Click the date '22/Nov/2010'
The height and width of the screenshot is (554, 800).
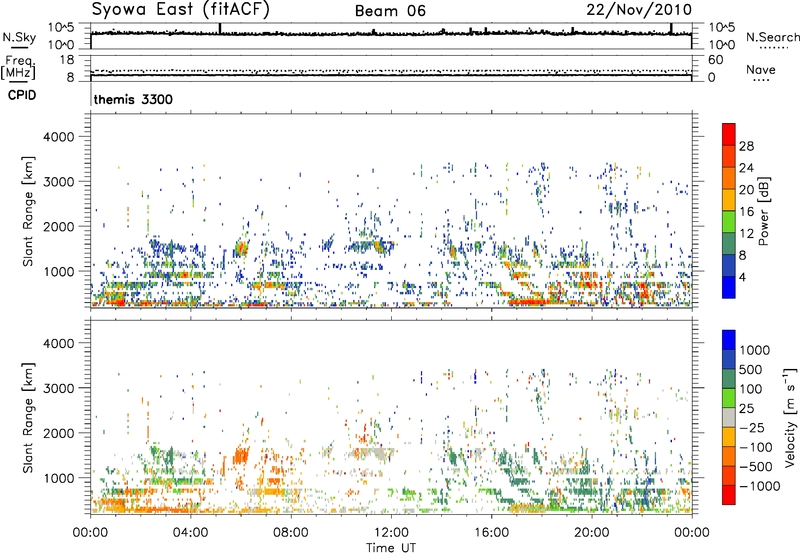639,10
